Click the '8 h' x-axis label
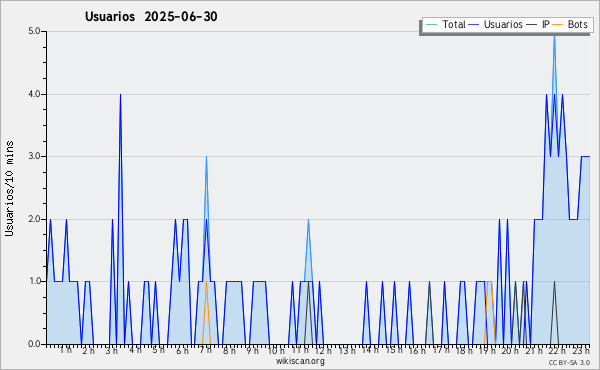 229,350
